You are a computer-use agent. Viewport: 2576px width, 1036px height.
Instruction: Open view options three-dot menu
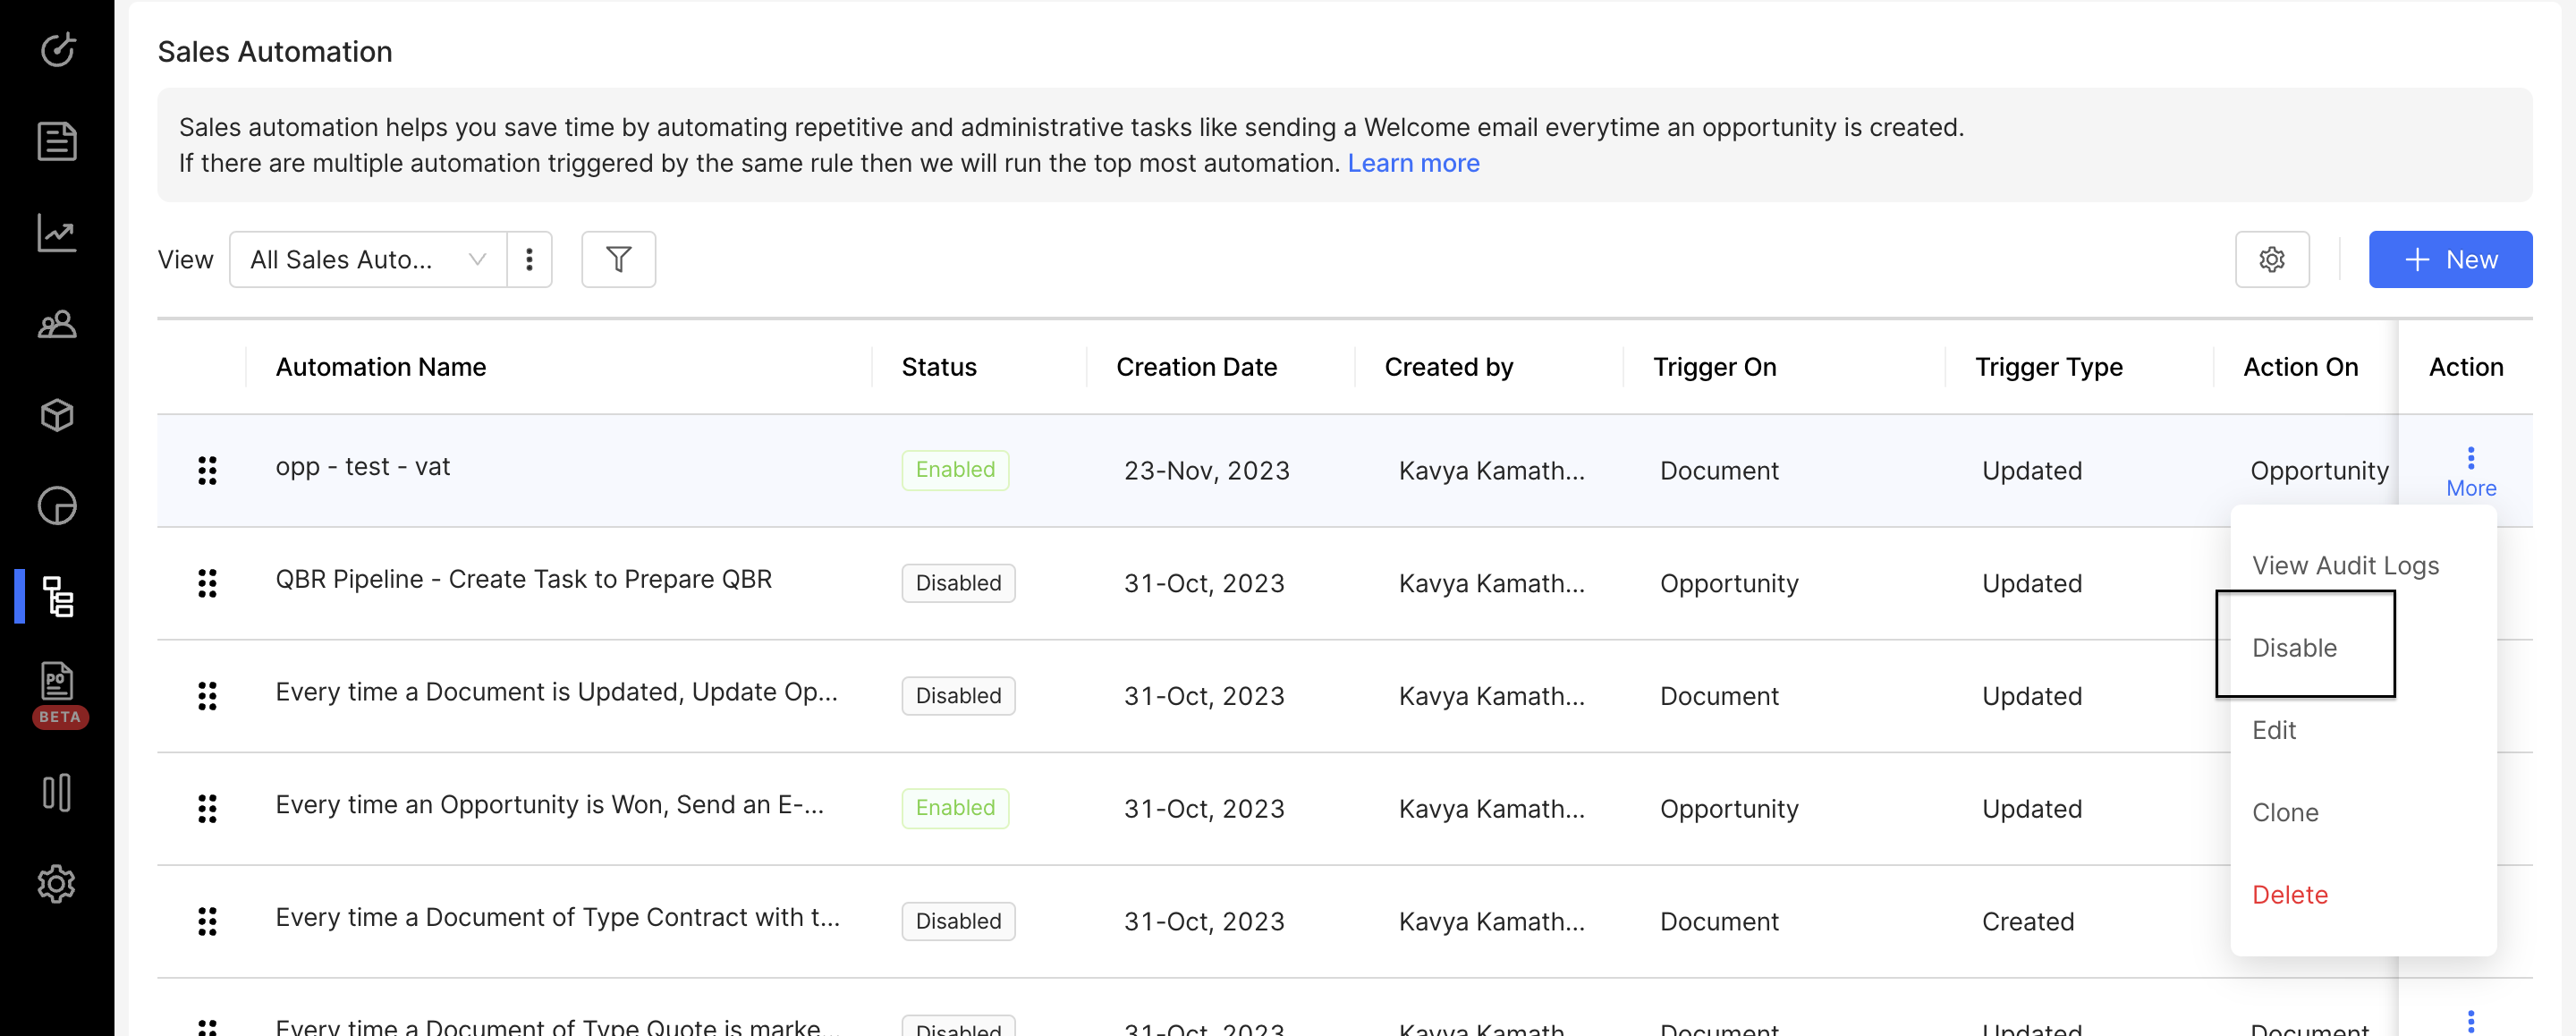529,260
